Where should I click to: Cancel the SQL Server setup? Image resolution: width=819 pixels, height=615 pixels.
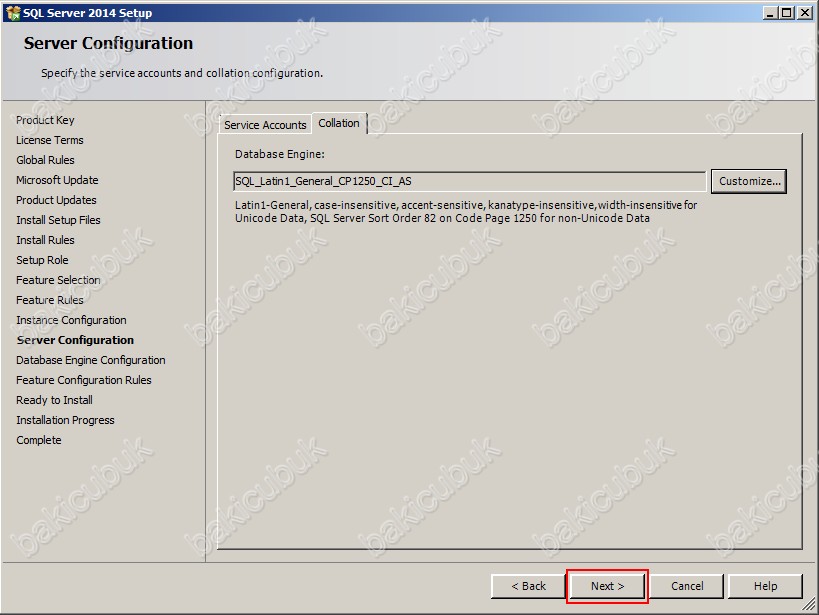coord(686,586)
